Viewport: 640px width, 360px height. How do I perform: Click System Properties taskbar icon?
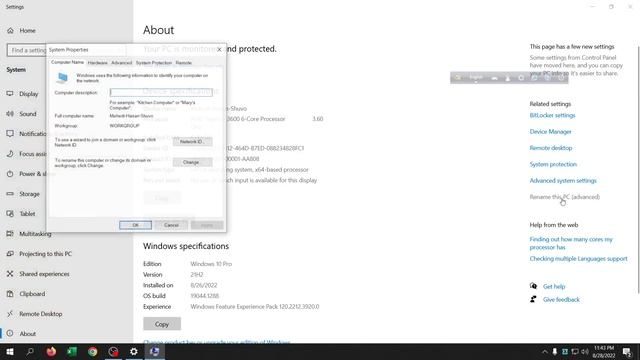click(x=155, y=351)
